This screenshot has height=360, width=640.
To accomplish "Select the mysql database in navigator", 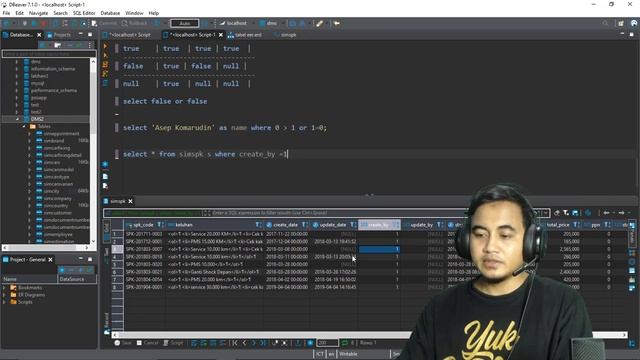I will 37,83.
